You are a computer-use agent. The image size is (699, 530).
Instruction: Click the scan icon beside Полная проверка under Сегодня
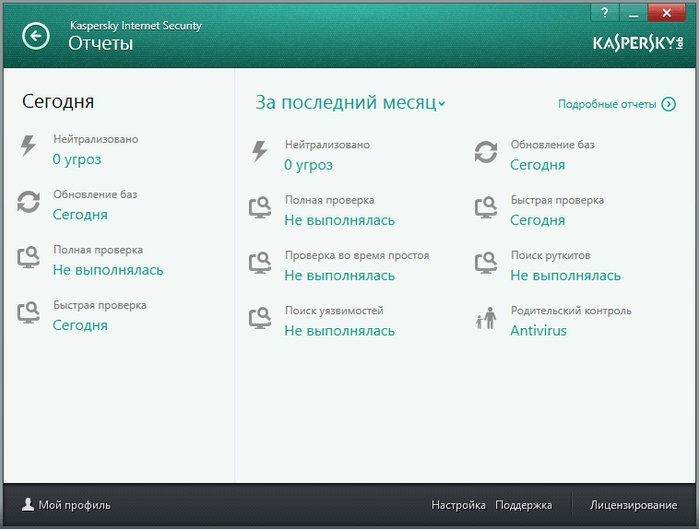click(x=29, y=257)
